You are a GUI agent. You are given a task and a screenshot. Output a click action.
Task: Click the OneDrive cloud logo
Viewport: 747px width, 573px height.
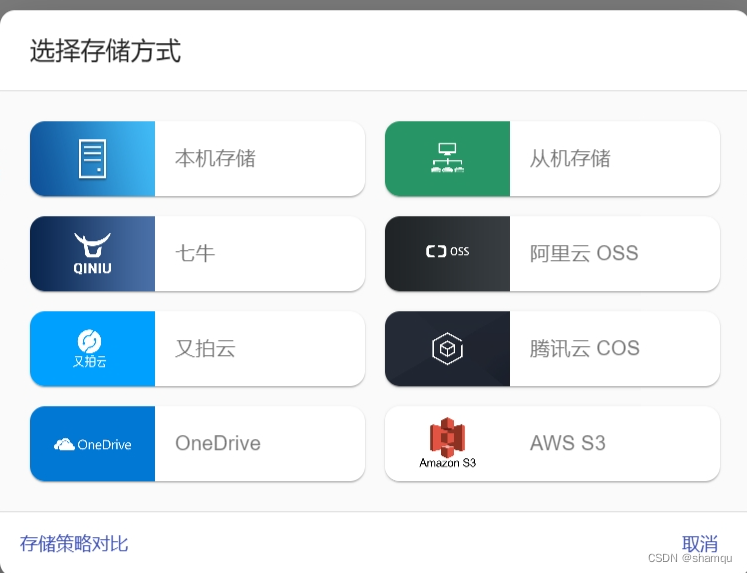click(x=92, y=444)
